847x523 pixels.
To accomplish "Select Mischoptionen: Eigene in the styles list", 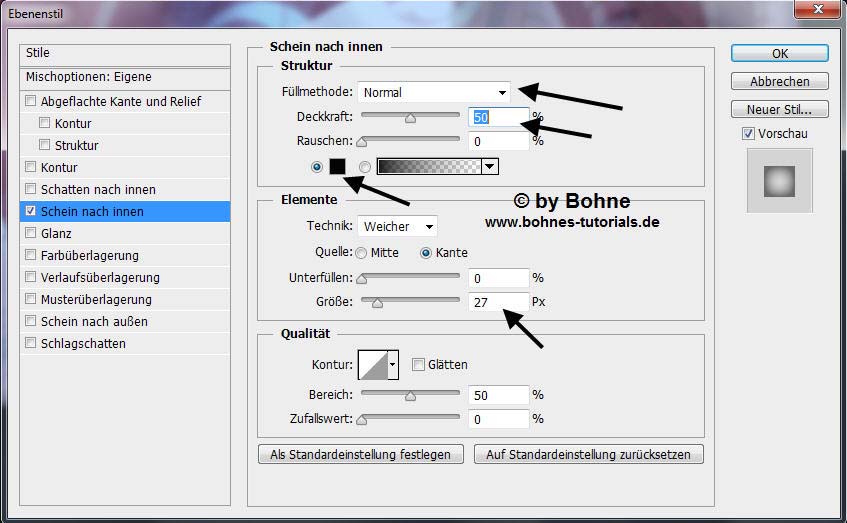I will pyautogui.click(x=88, y=77).
